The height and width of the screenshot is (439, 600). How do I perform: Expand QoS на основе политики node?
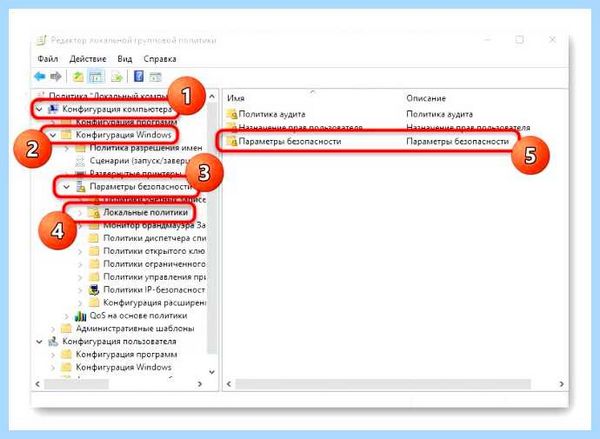click(x=67, y=316)
